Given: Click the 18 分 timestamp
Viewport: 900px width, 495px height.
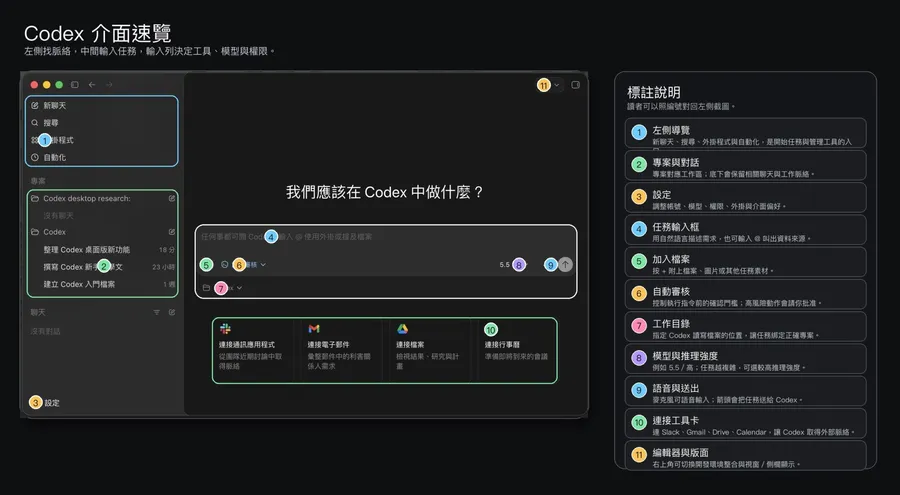Looking at the screenshot, I should (167, 250).
